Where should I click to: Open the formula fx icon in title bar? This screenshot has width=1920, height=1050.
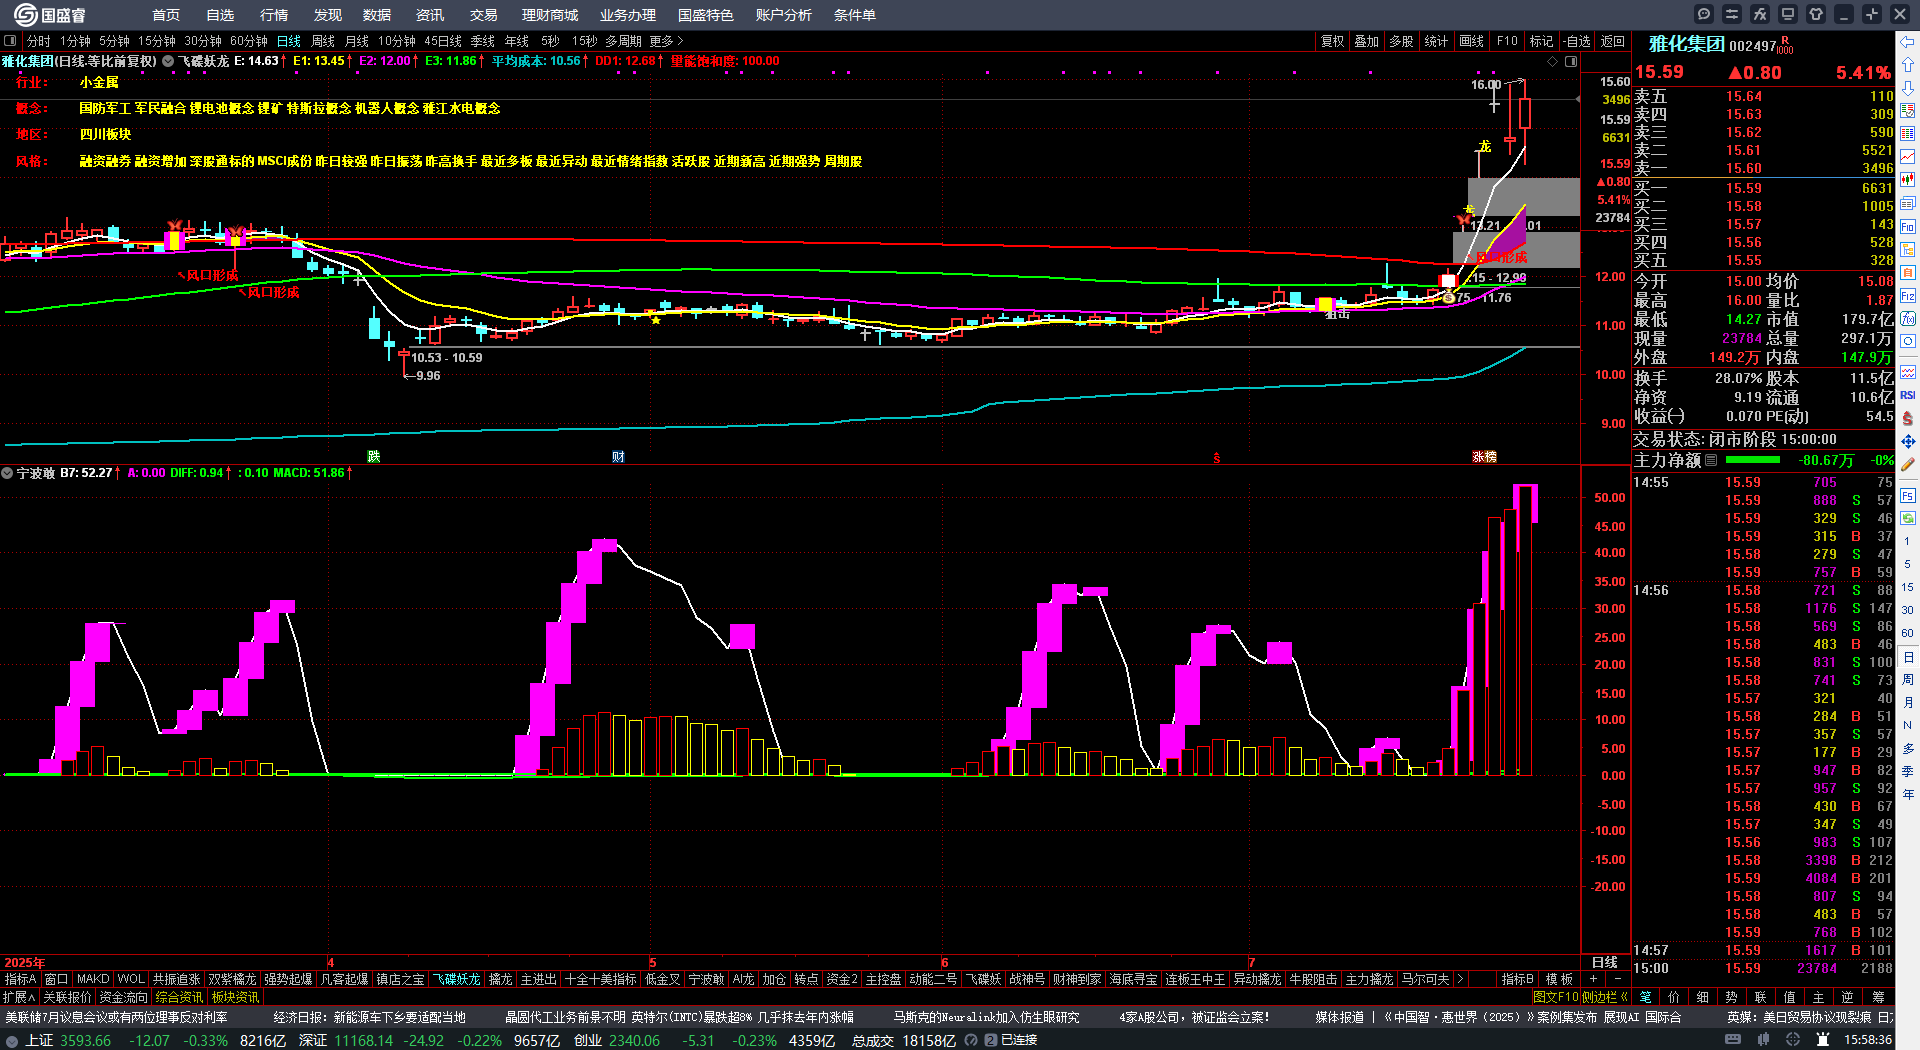coord(1760,14)
